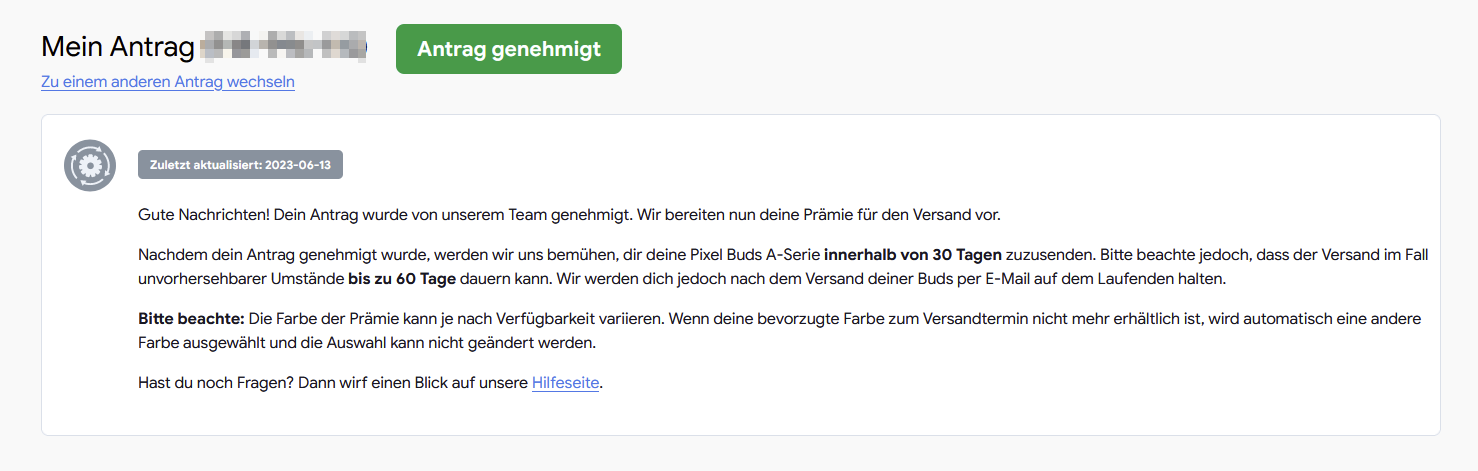1478x471 pixels.
Task: Click the gear processing status icon
Action: (x=90, y=165)
